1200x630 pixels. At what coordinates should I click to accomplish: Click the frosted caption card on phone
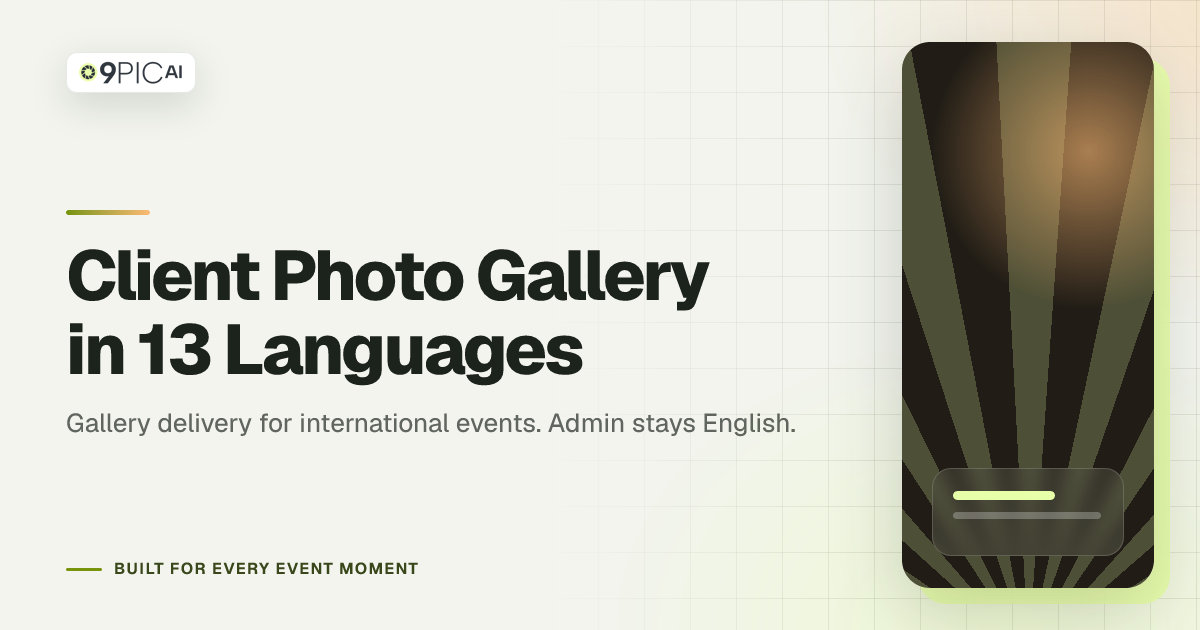1028,512
